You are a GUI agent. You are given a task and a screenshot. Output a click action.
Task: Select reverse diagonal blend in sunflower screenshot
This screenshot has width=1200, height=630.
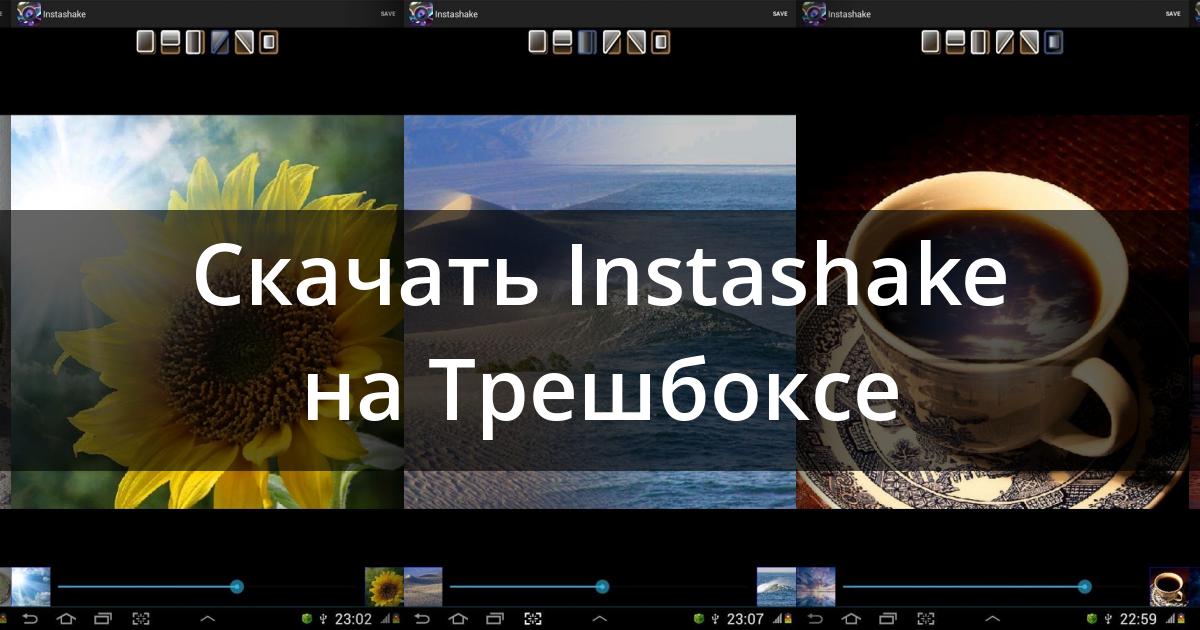244,42
